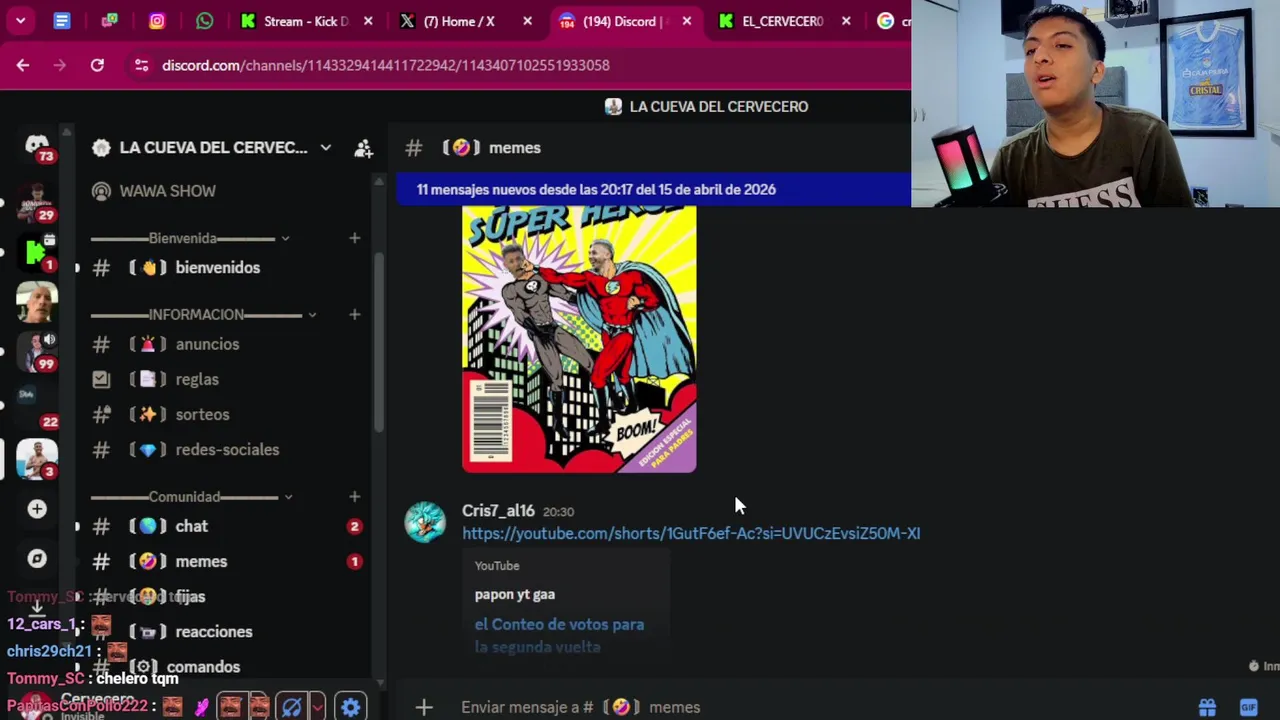The width and height of the screenshot is (1280, 720).
Task: Open the GIF picker button
Action: point(1248,707)
